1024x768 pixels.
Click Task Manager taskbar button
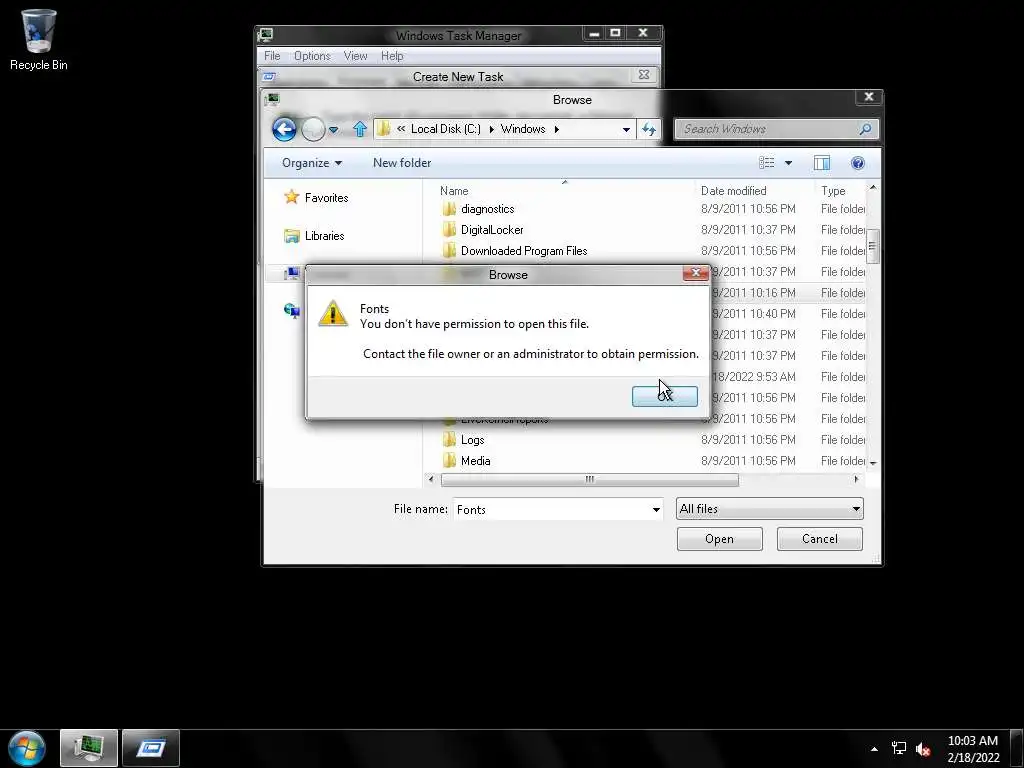(x=89, y=748)
